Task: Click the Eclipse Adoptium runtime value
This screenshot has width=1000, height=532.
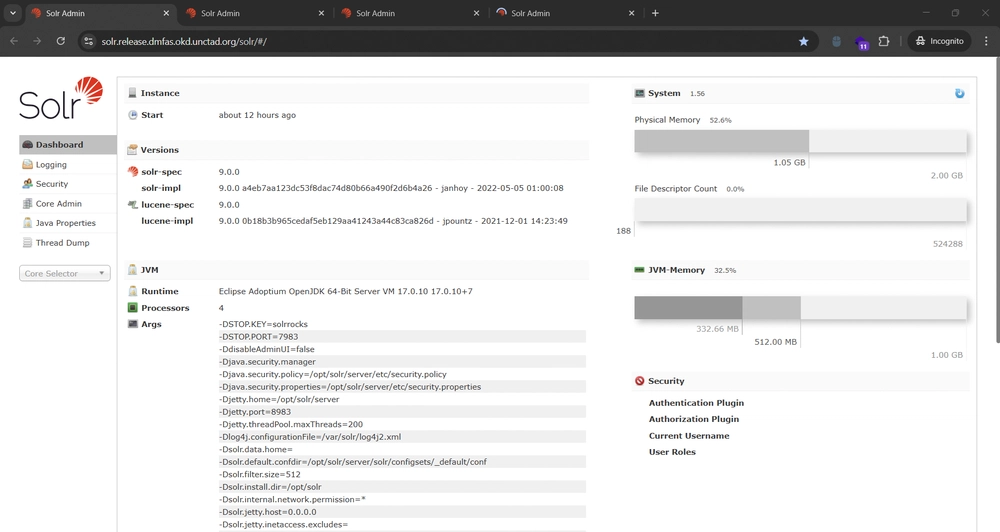Action: click(346, 291)
